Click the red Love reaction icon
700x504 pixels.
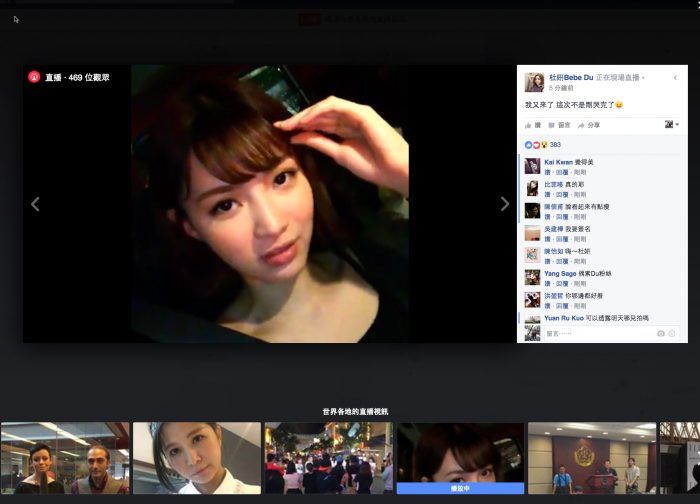[x=536, y=145]
